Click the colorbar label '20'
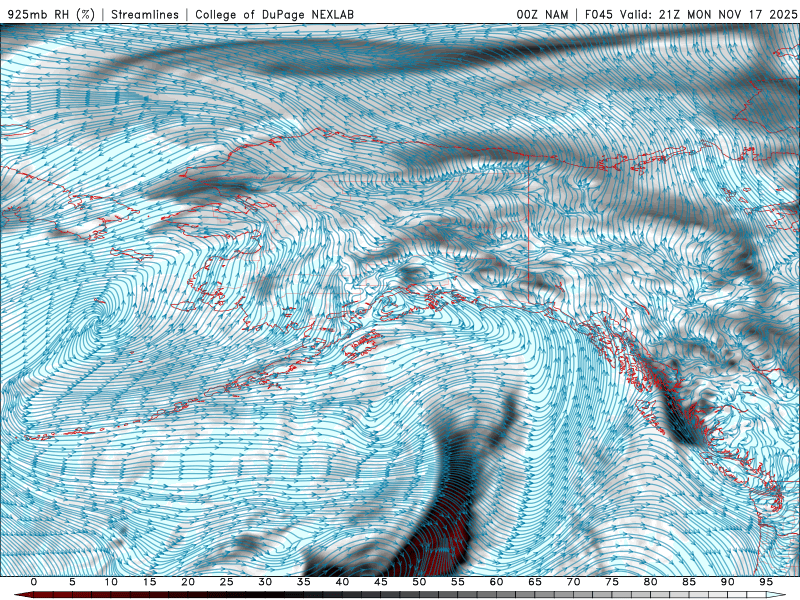Screen dimensions: 800x600 (188, 582)
